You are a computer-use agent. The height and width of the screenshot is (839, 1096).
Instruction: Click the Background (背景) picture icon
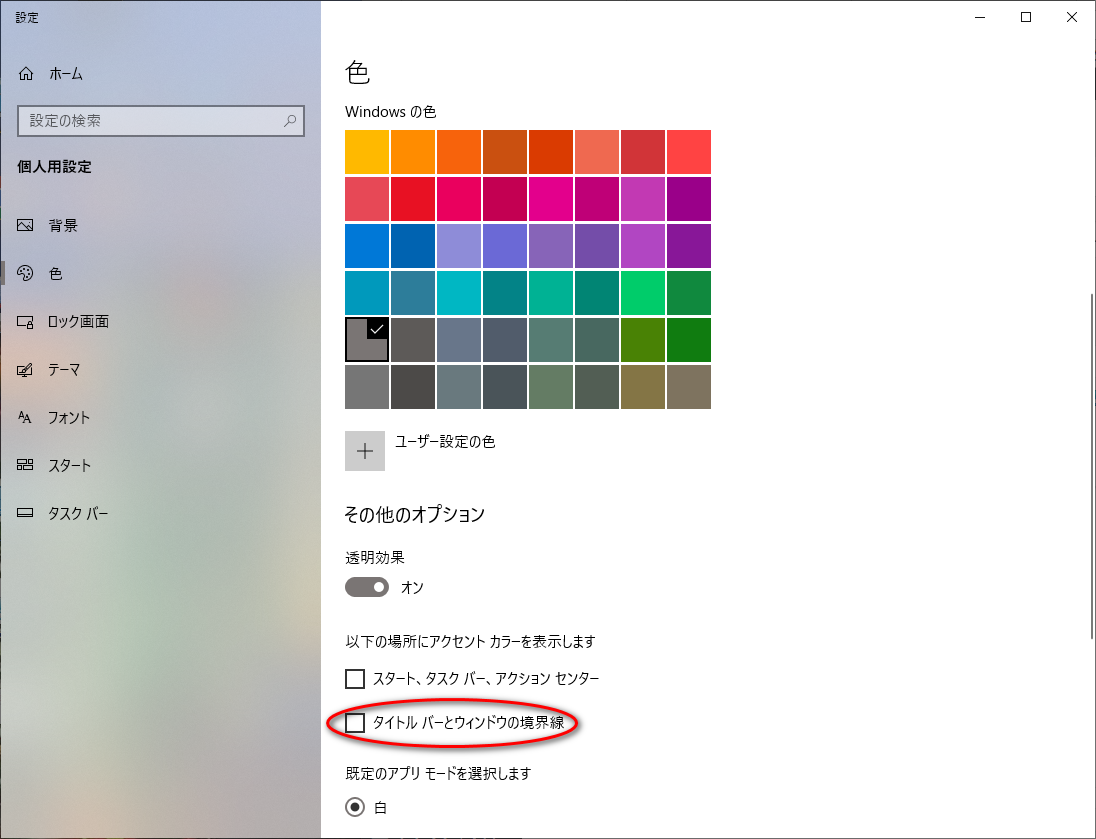tap(26, 226)
